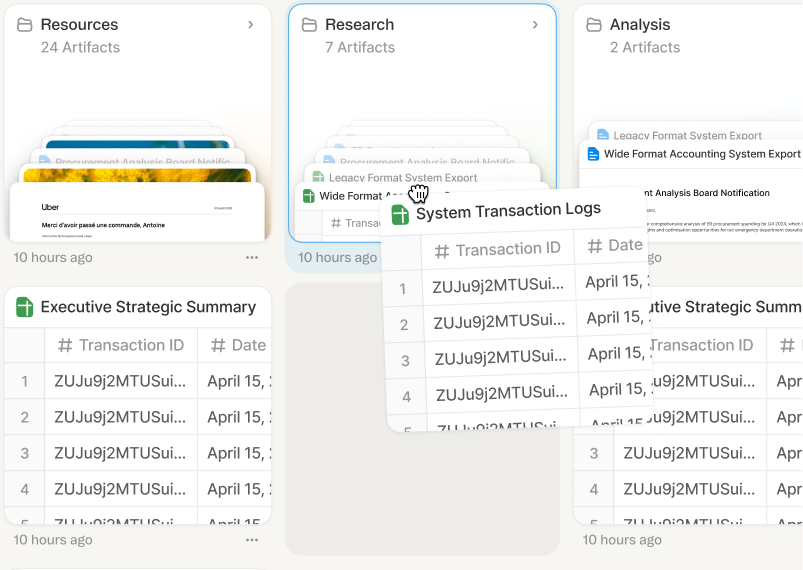The width and height of the screenshot is (803, 570).
Task: Click the Wide Format sheet icon in Research
Action: click(x=308, y=196)
